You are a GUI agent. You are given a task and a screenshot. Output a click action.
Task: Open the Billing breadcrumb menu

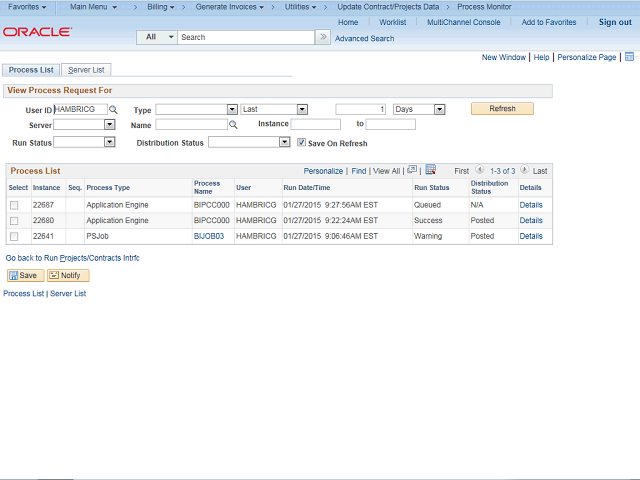pyautogui.click(x=161, y=7)
